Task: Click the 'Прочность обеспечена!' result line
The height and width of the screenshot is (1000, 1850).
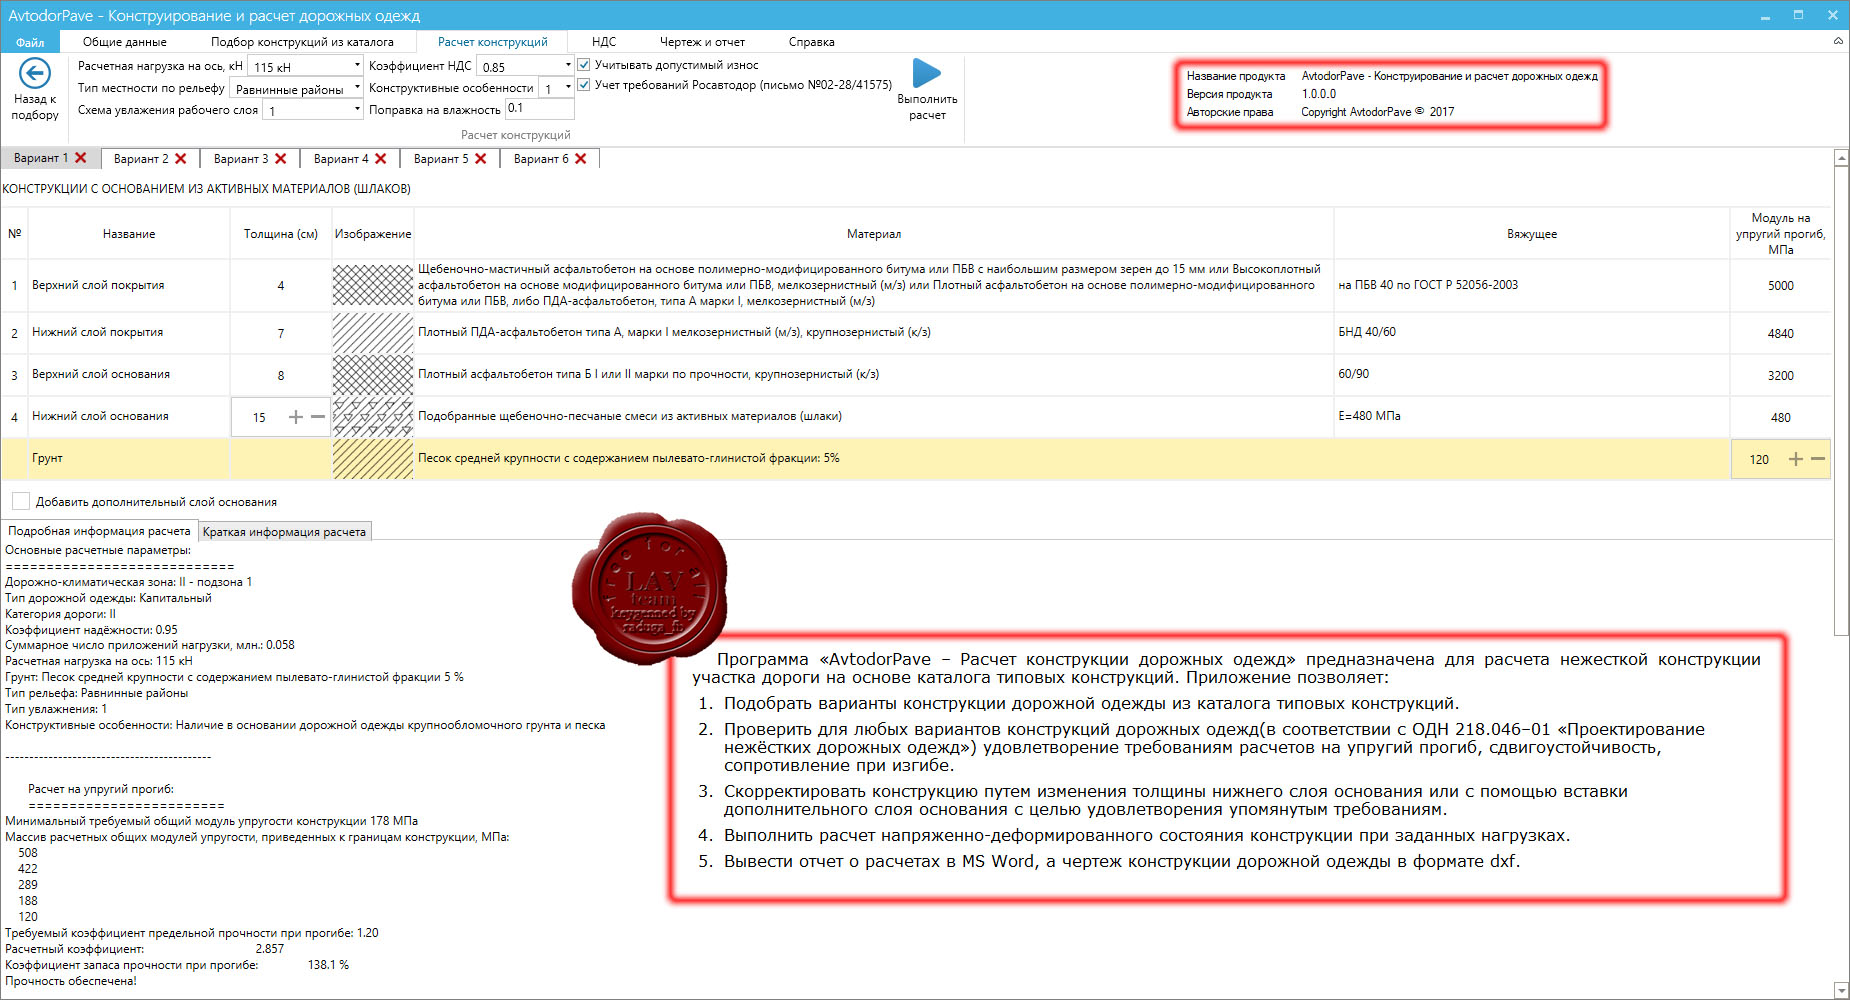Action: tap(71, 981)
